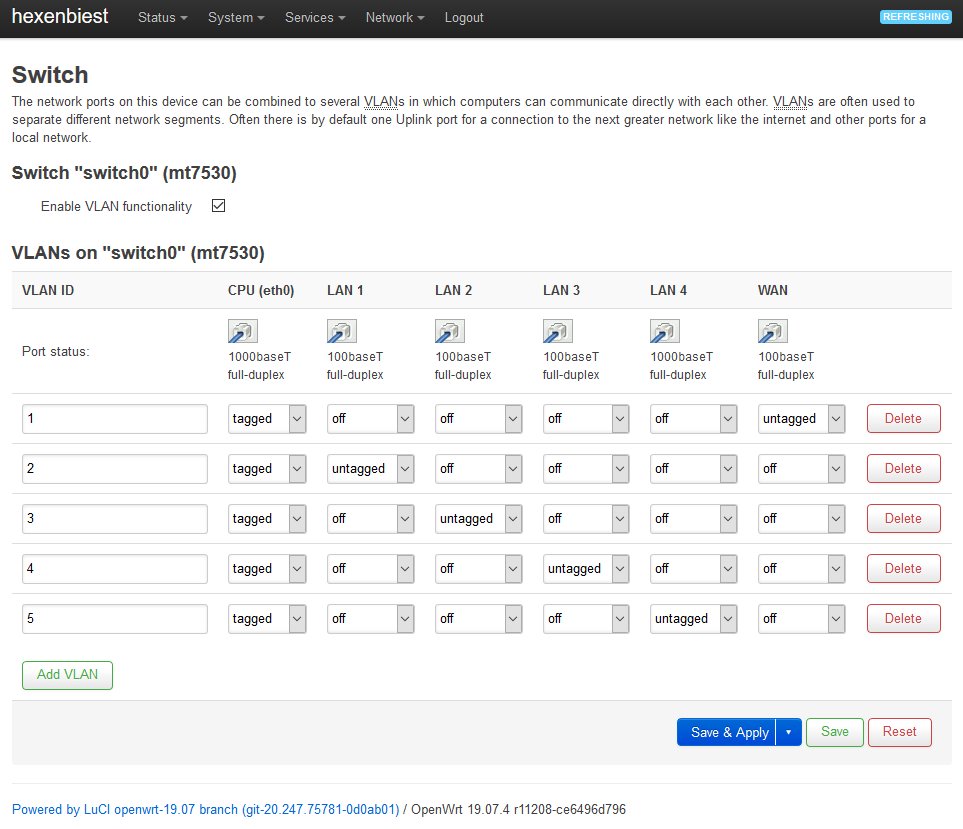
Task: Open CPU (eth0) dropdown for VLAN 5
Action: tap(267, 619)
